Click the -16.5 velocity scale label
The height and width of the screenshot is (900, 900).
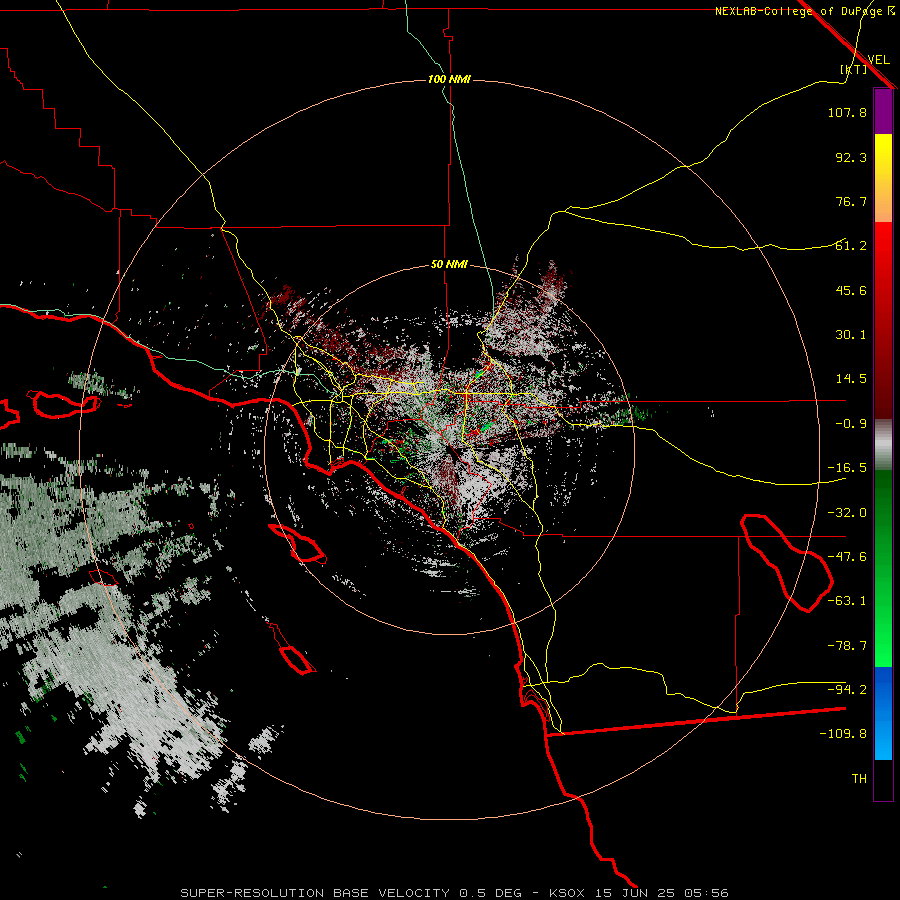(x=847, y=468)
